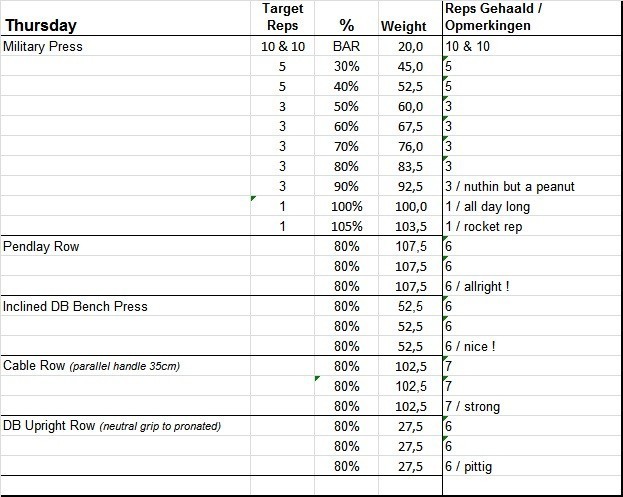This screenshot has height=497, width=623.
Task: Select the 76,0 weight cell
Action: pos(408,146)
